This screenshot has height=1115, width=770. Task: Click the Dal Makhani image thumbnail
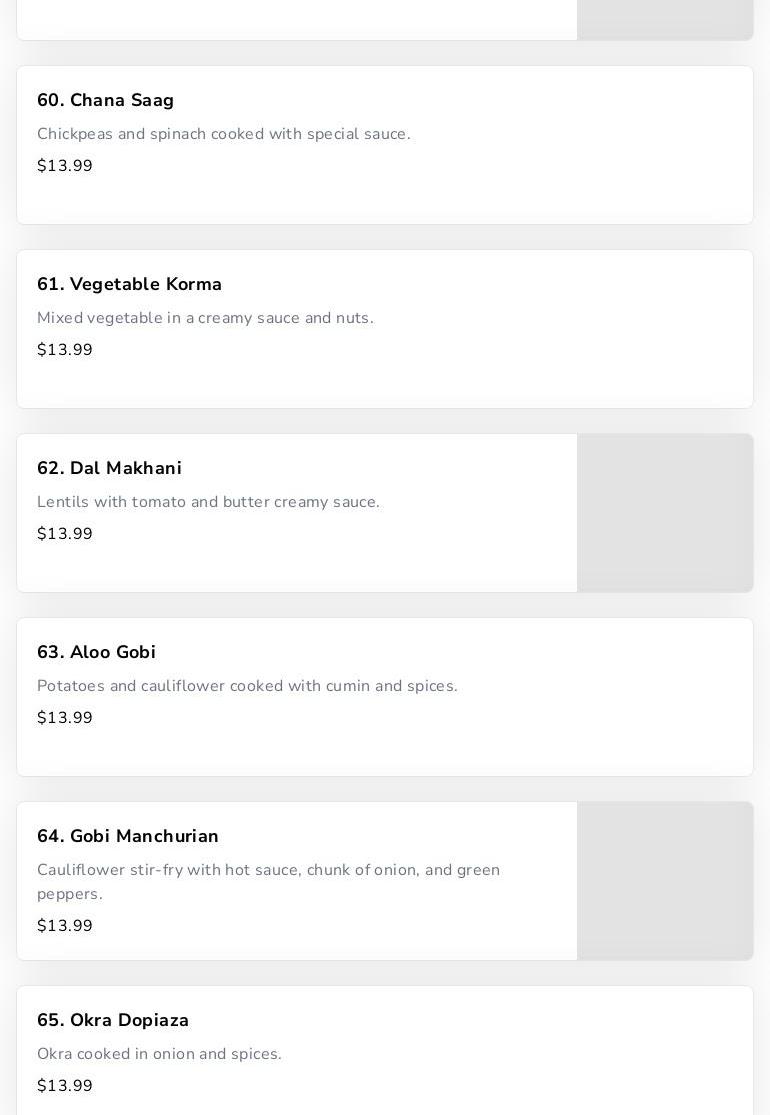tap(665, 513)
